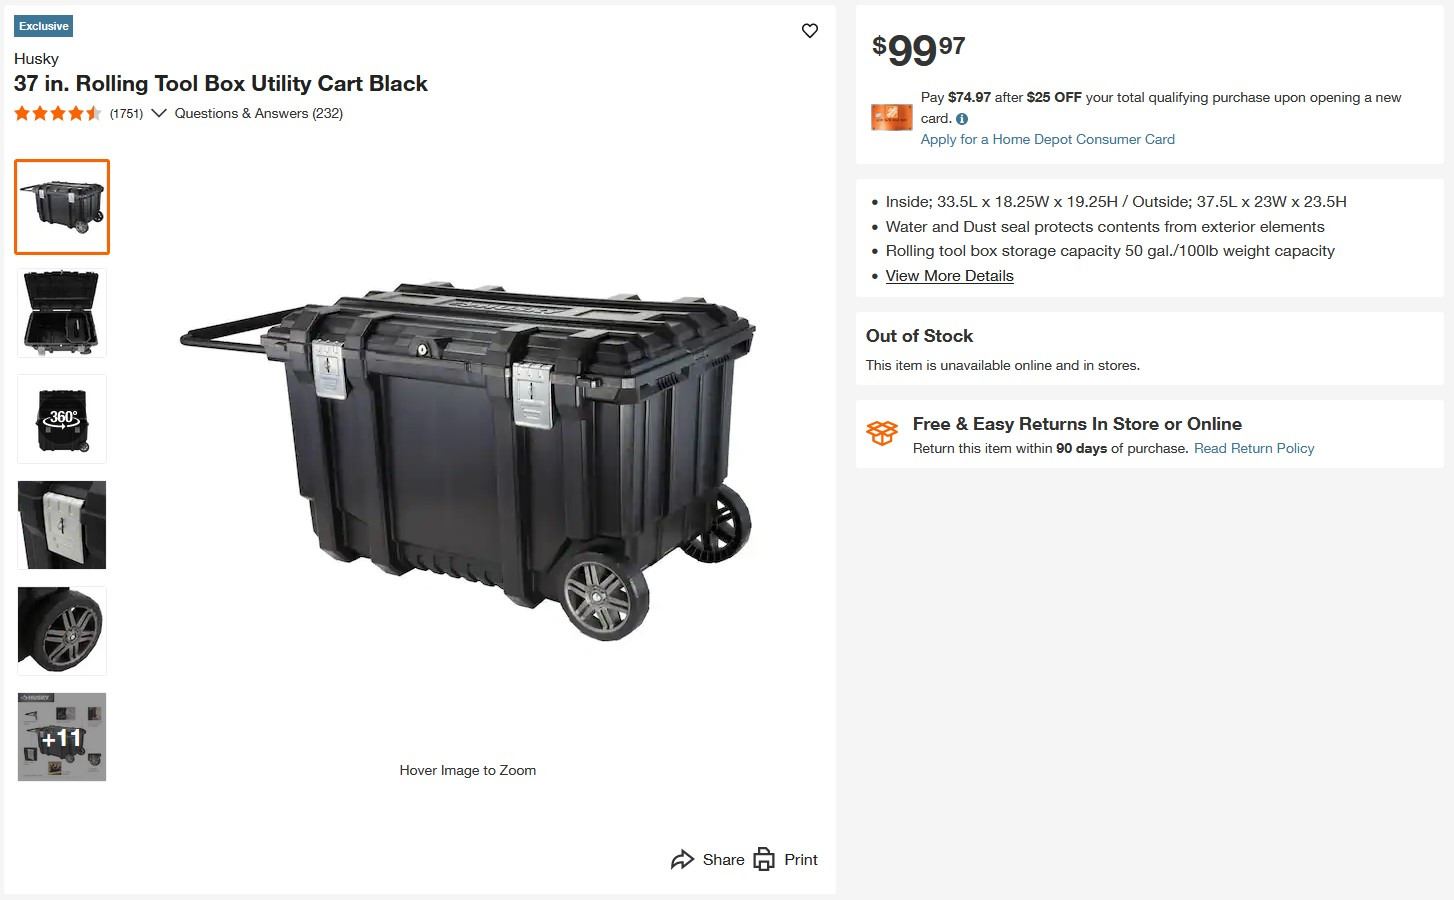This screenshot has height=900, width=1454.
Task: Click the Print printer icon
Action: click(764, 860)
